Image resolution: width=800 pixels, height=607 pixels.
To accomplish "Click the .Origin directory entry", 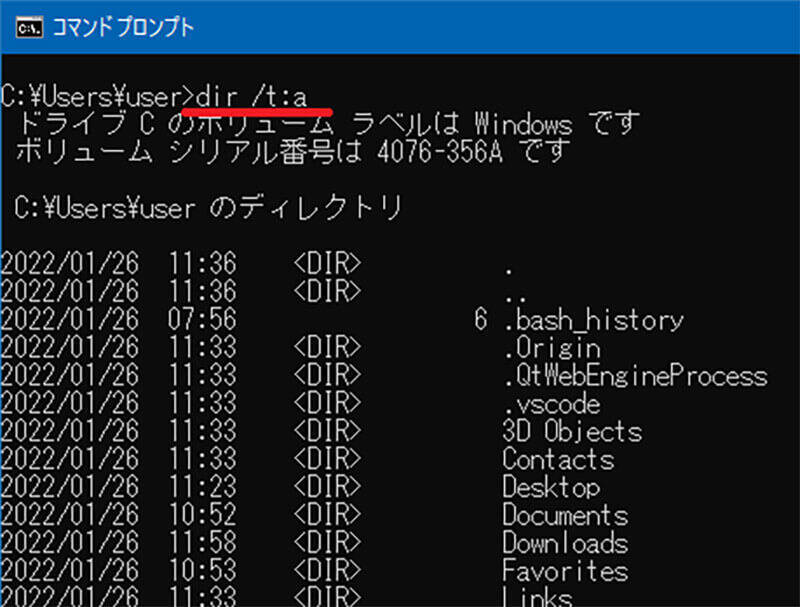I will pyautogui.click(x=551, y=348).
